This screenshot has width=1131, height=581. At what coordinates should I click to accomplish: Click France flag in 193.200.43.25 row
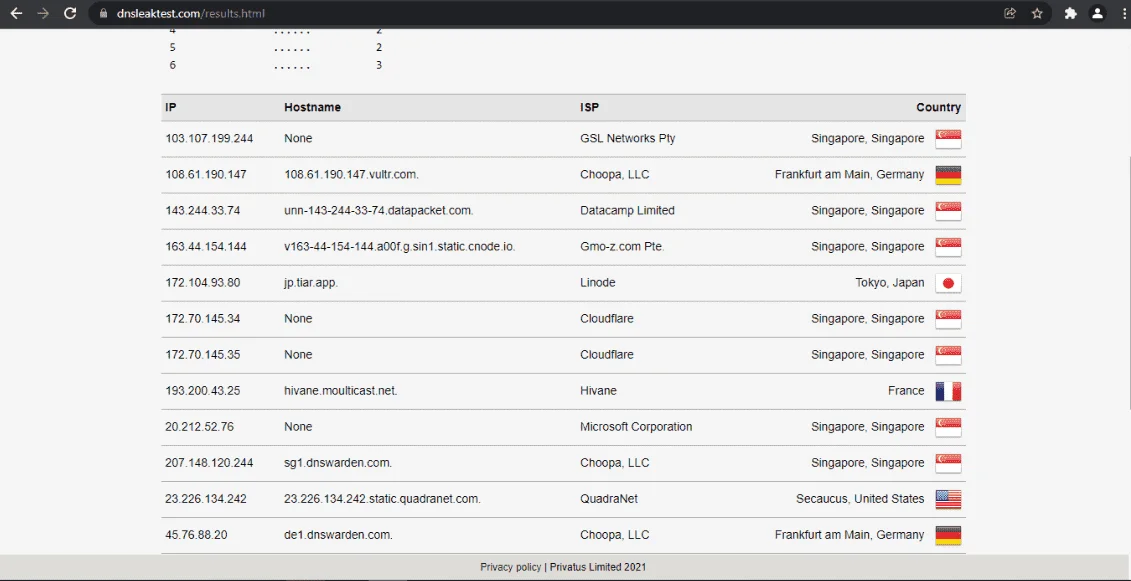point(949,391)
